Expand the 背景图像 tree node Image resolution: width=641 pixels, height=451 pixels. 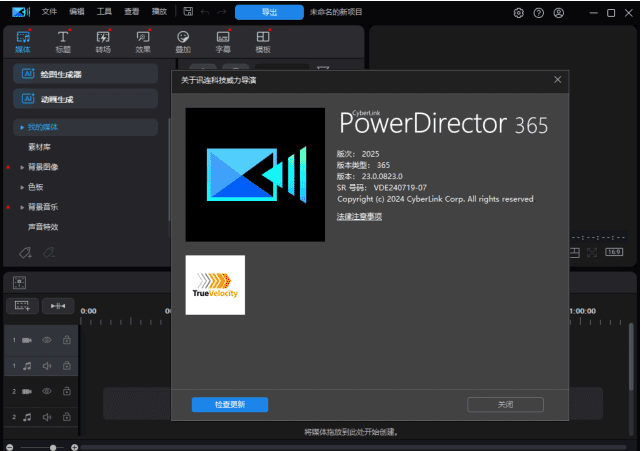(22, 167)
